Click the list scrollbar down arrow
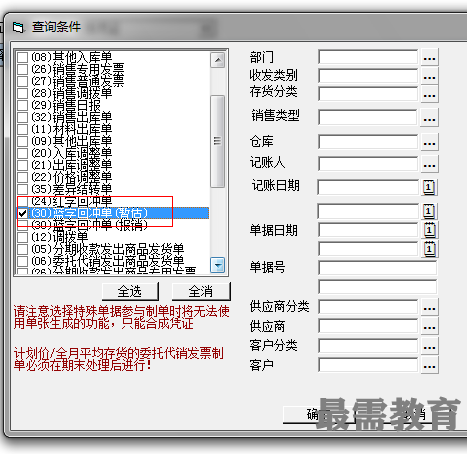 (x=218, y=265)
